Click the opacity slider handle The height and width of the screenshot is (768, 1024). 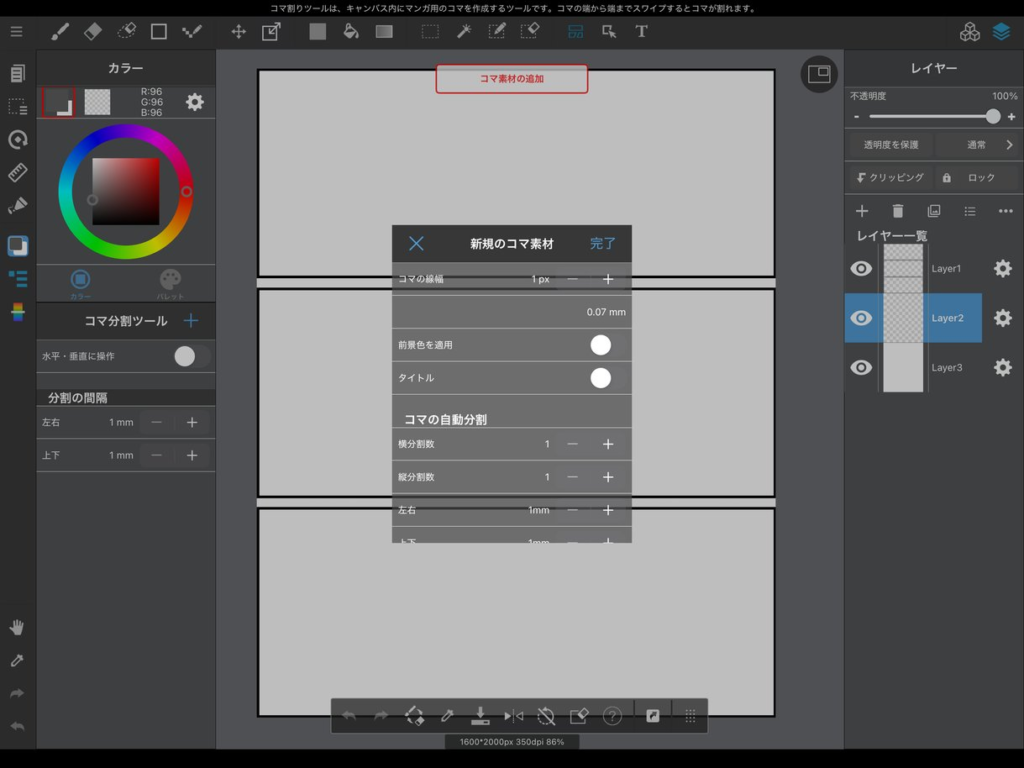(x=992, y=116)
